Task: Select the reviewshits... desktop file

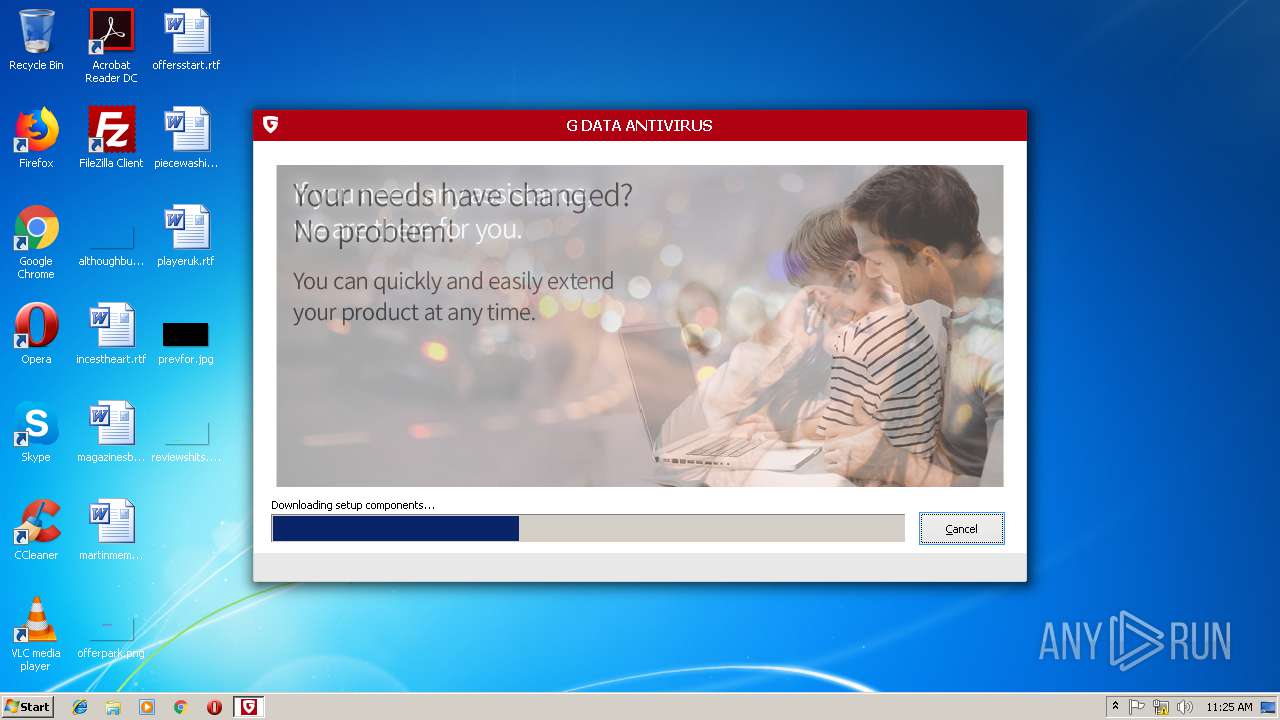Action: 186,440
